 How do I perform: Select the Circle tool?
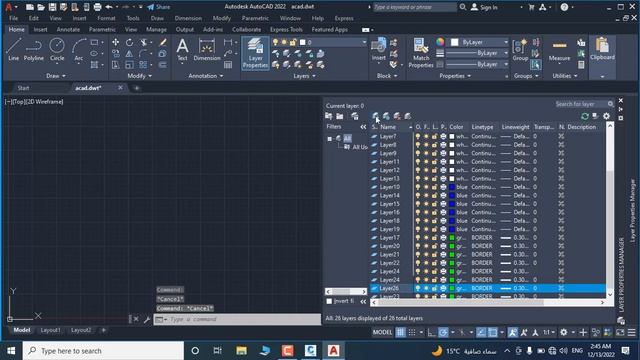click(x=57, y=49)
